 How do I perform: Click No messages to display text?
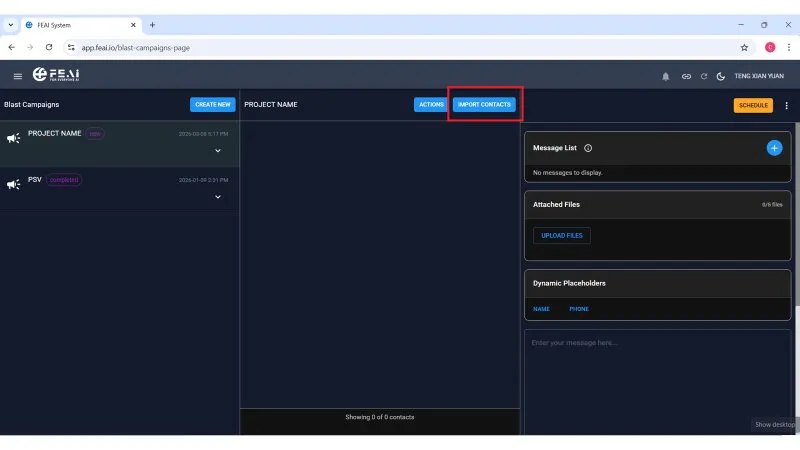point(567,173)
